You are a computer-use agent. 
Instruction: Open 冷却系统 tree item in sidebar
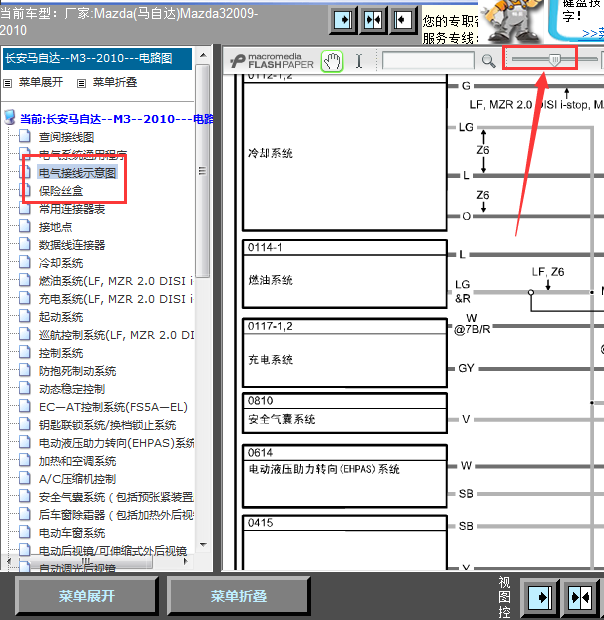[61, 263]
